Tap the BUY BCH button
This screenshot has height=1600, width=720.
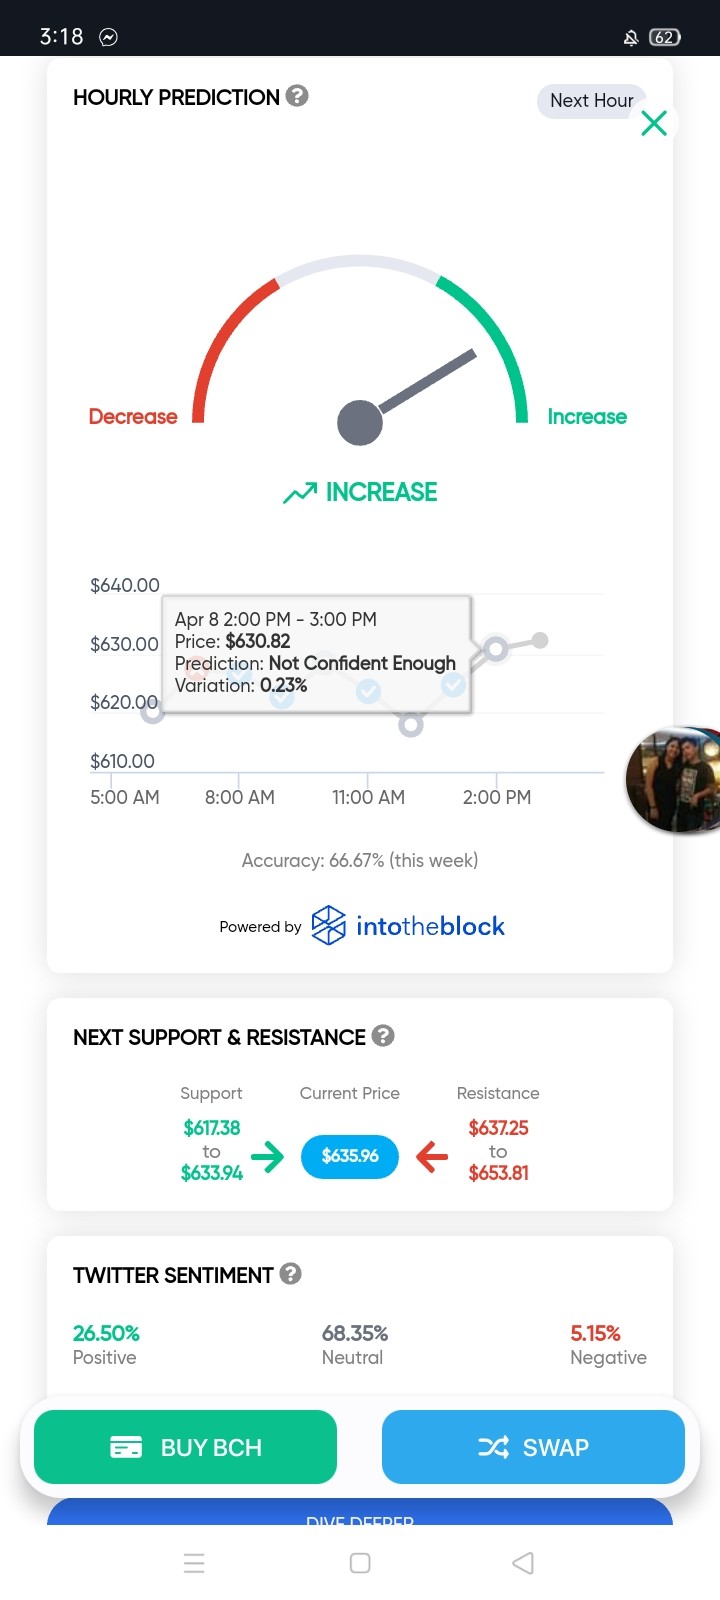click(185, 1447)
